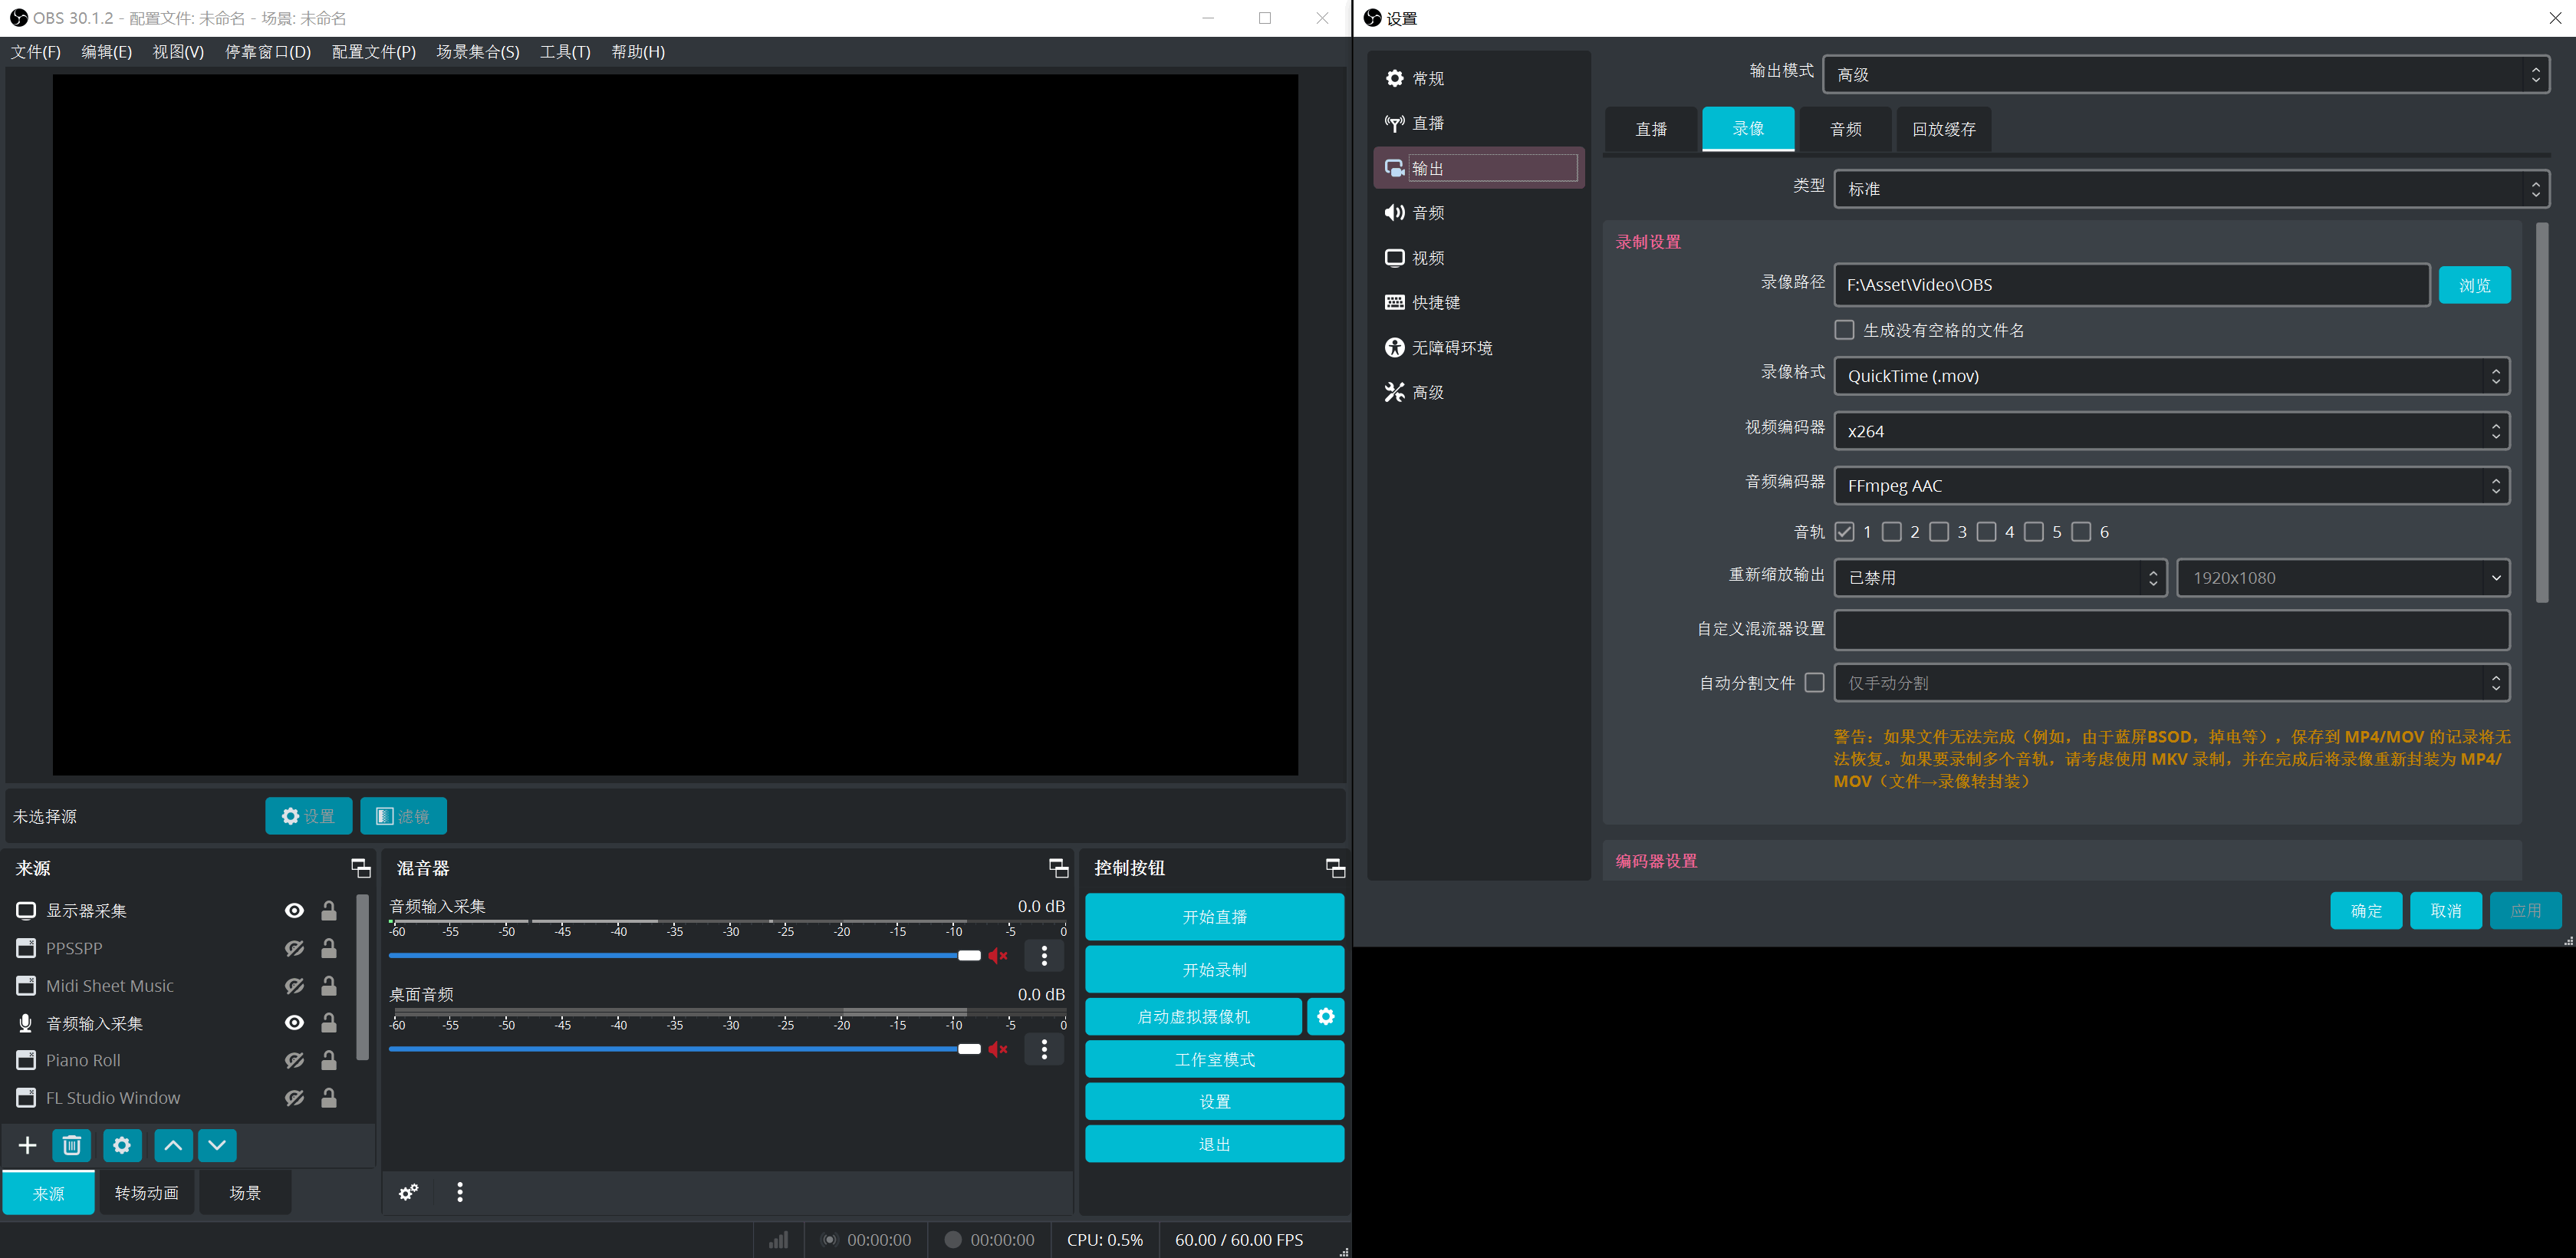
Task: Move source down with arrow icon
Action: point(217,1145)
